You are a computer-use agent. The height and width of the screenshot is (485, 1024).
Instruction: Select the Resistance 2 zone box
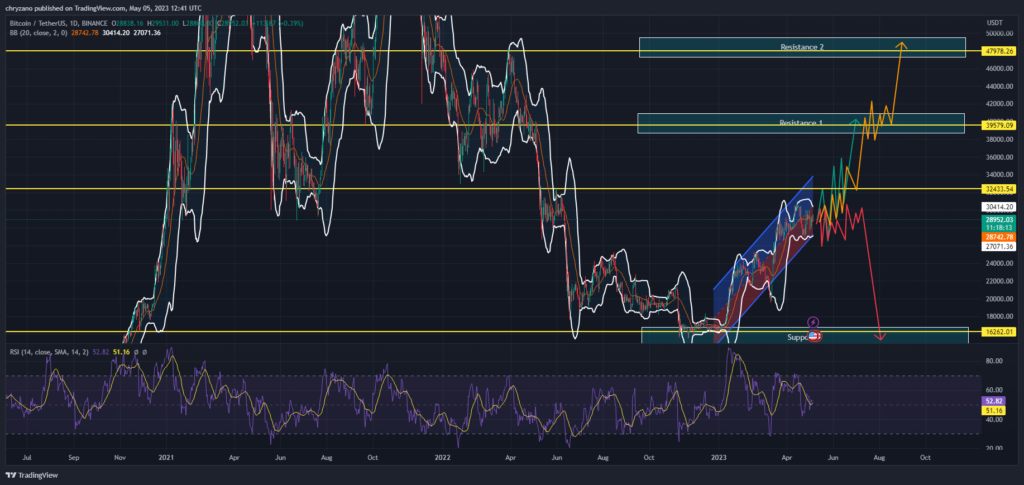point(802,47)
